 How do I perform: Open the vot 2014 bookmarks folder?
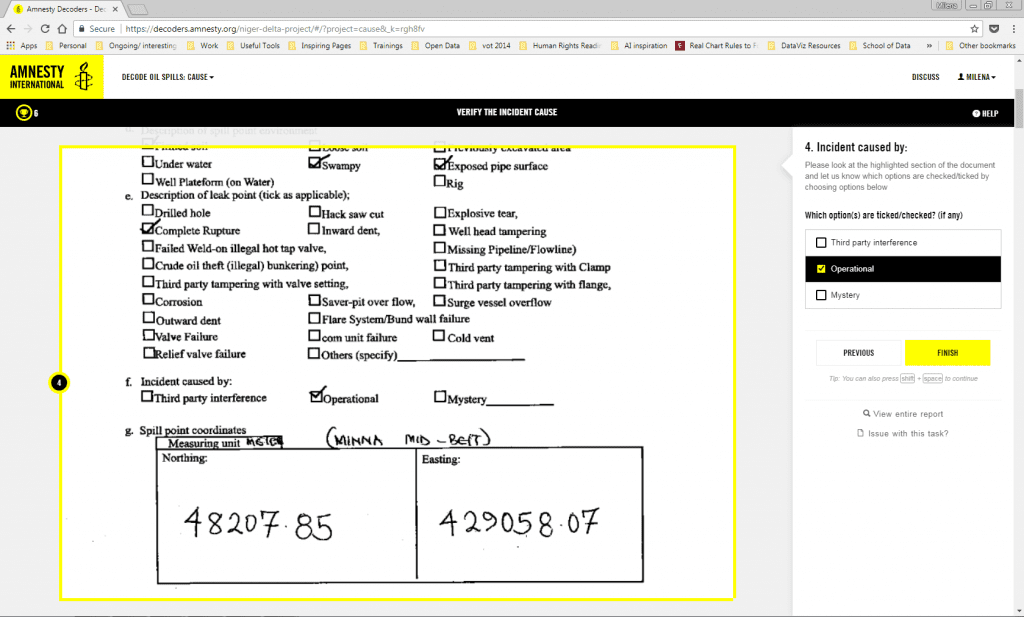click(x=489, y=46)
